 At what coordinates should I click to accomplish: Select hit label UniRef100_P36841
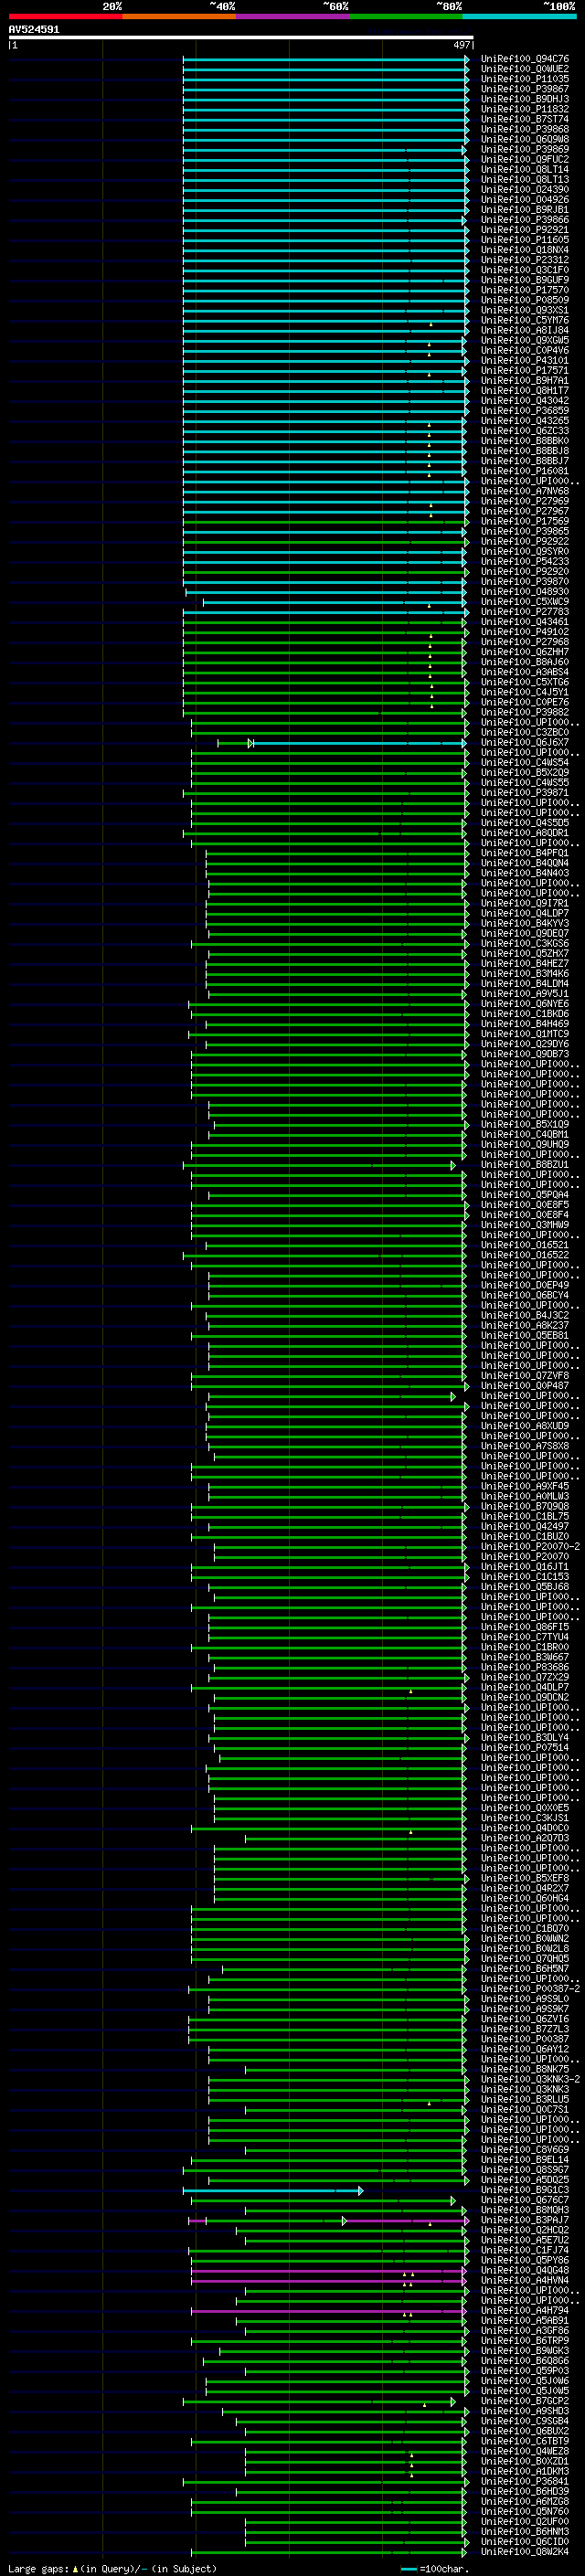(525, 2481)
